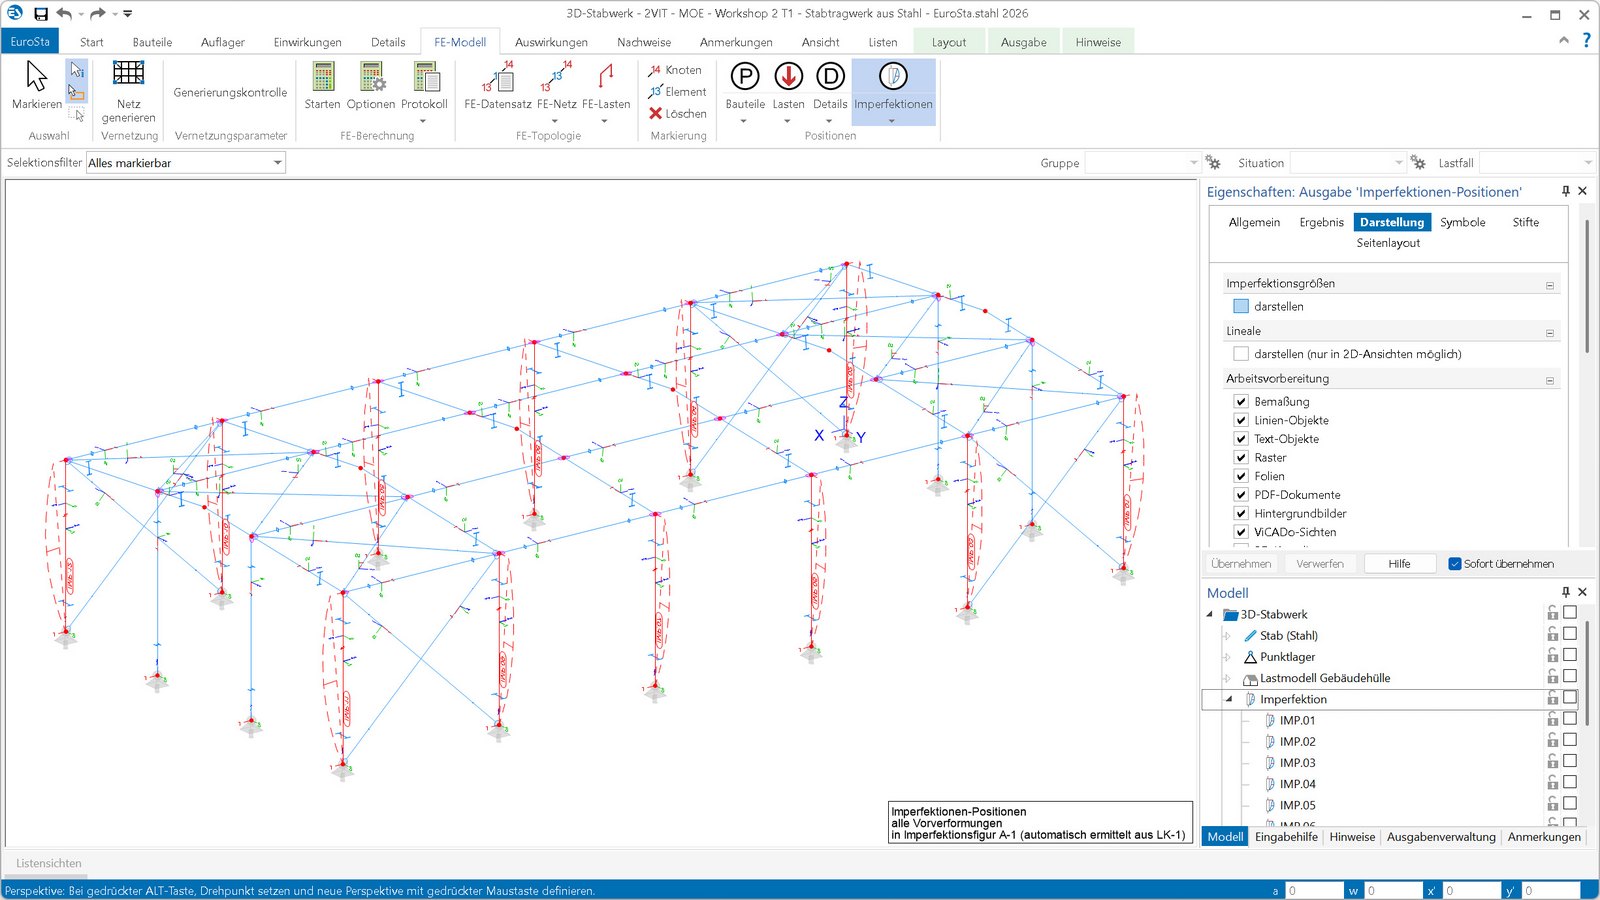This screenshot has height=900, width=1600.
Task: Switch to the Seitenlayout properties tab
Action: pos(1388,243)
